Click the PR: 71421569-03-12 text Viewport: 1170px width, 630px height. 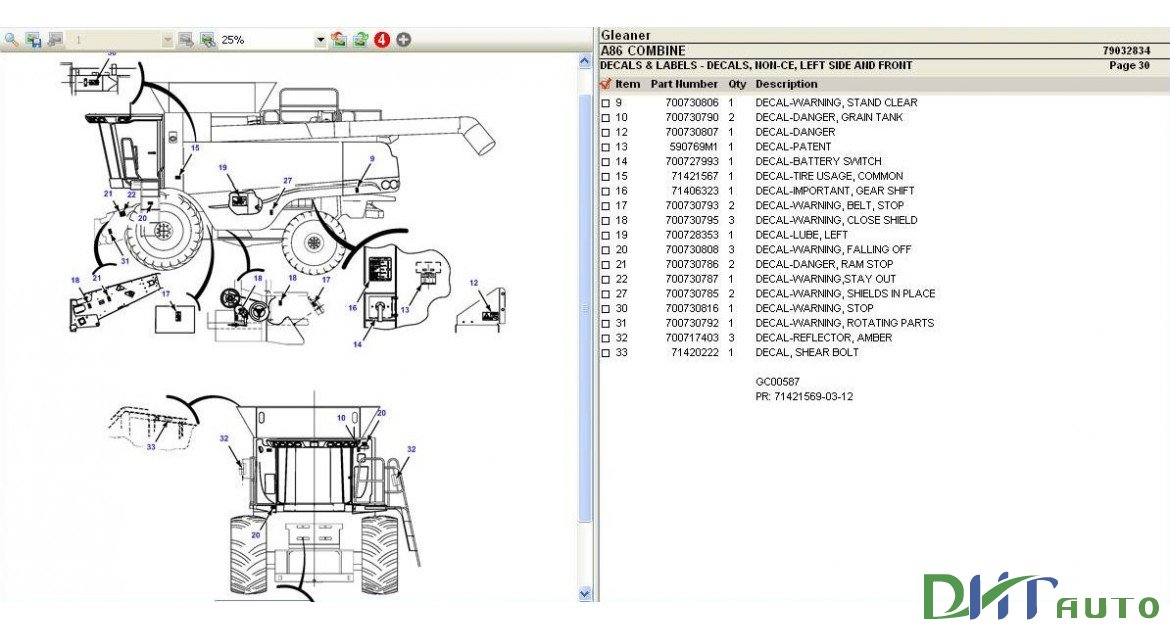(804, 396)
